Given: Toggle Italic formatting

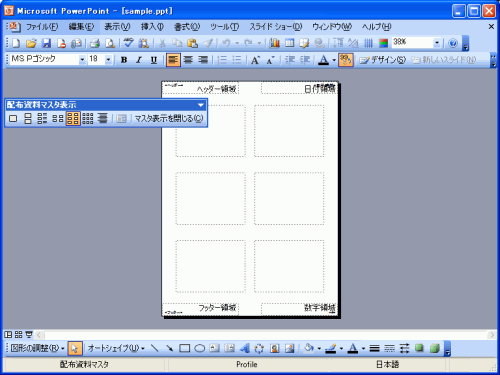Looking at the screenshot, I should 139,60.
